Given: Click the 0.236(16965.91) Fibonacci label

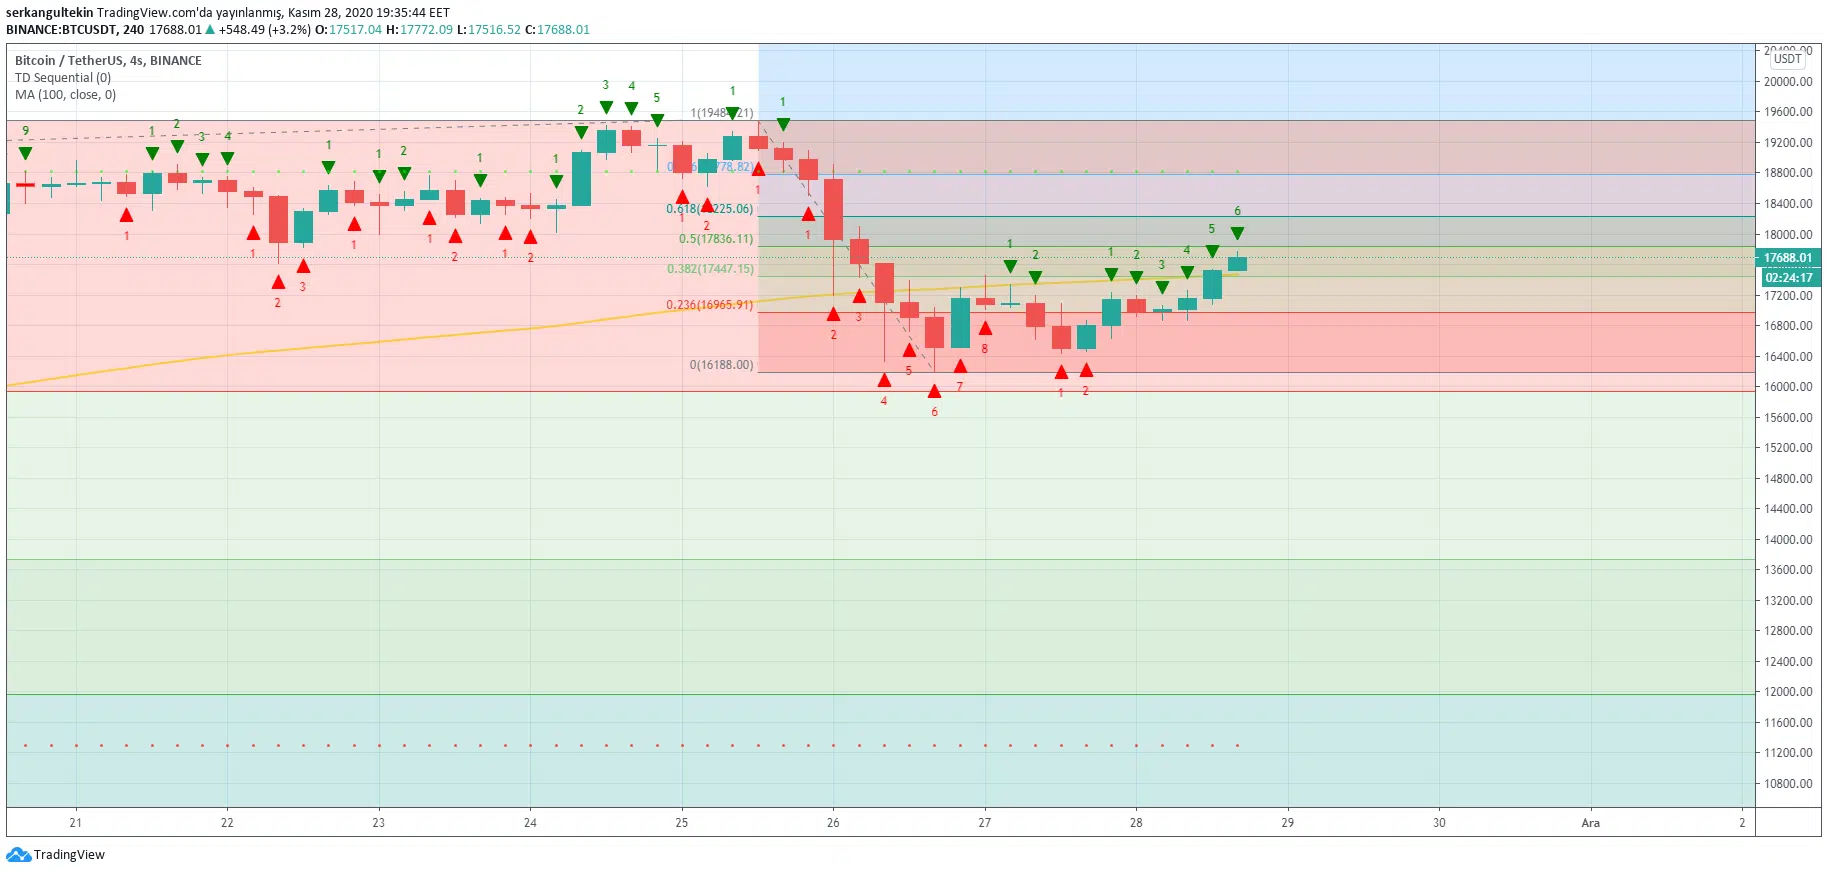Looking at the screenshot, I should point(710,305).
